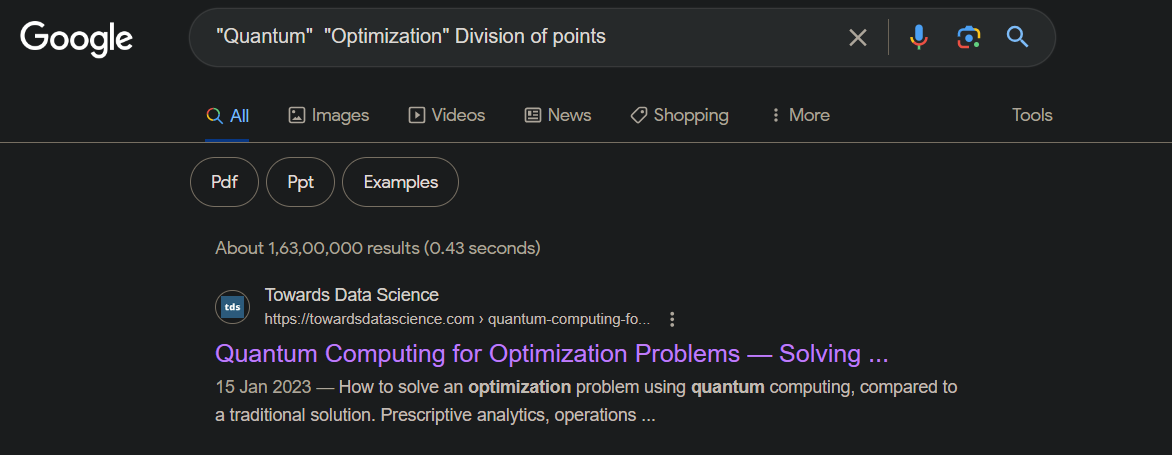
Task: Click the tds site favicon
Action: [x=232, y=307]
